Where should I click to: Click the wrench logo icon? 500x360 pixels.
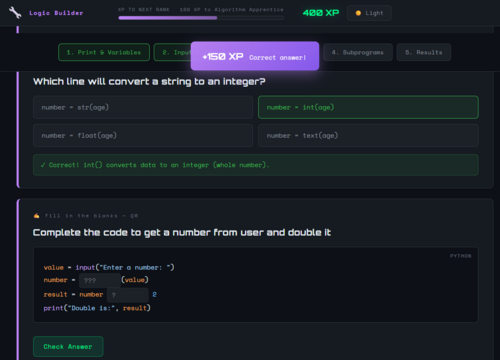click(x=15, y=13)
